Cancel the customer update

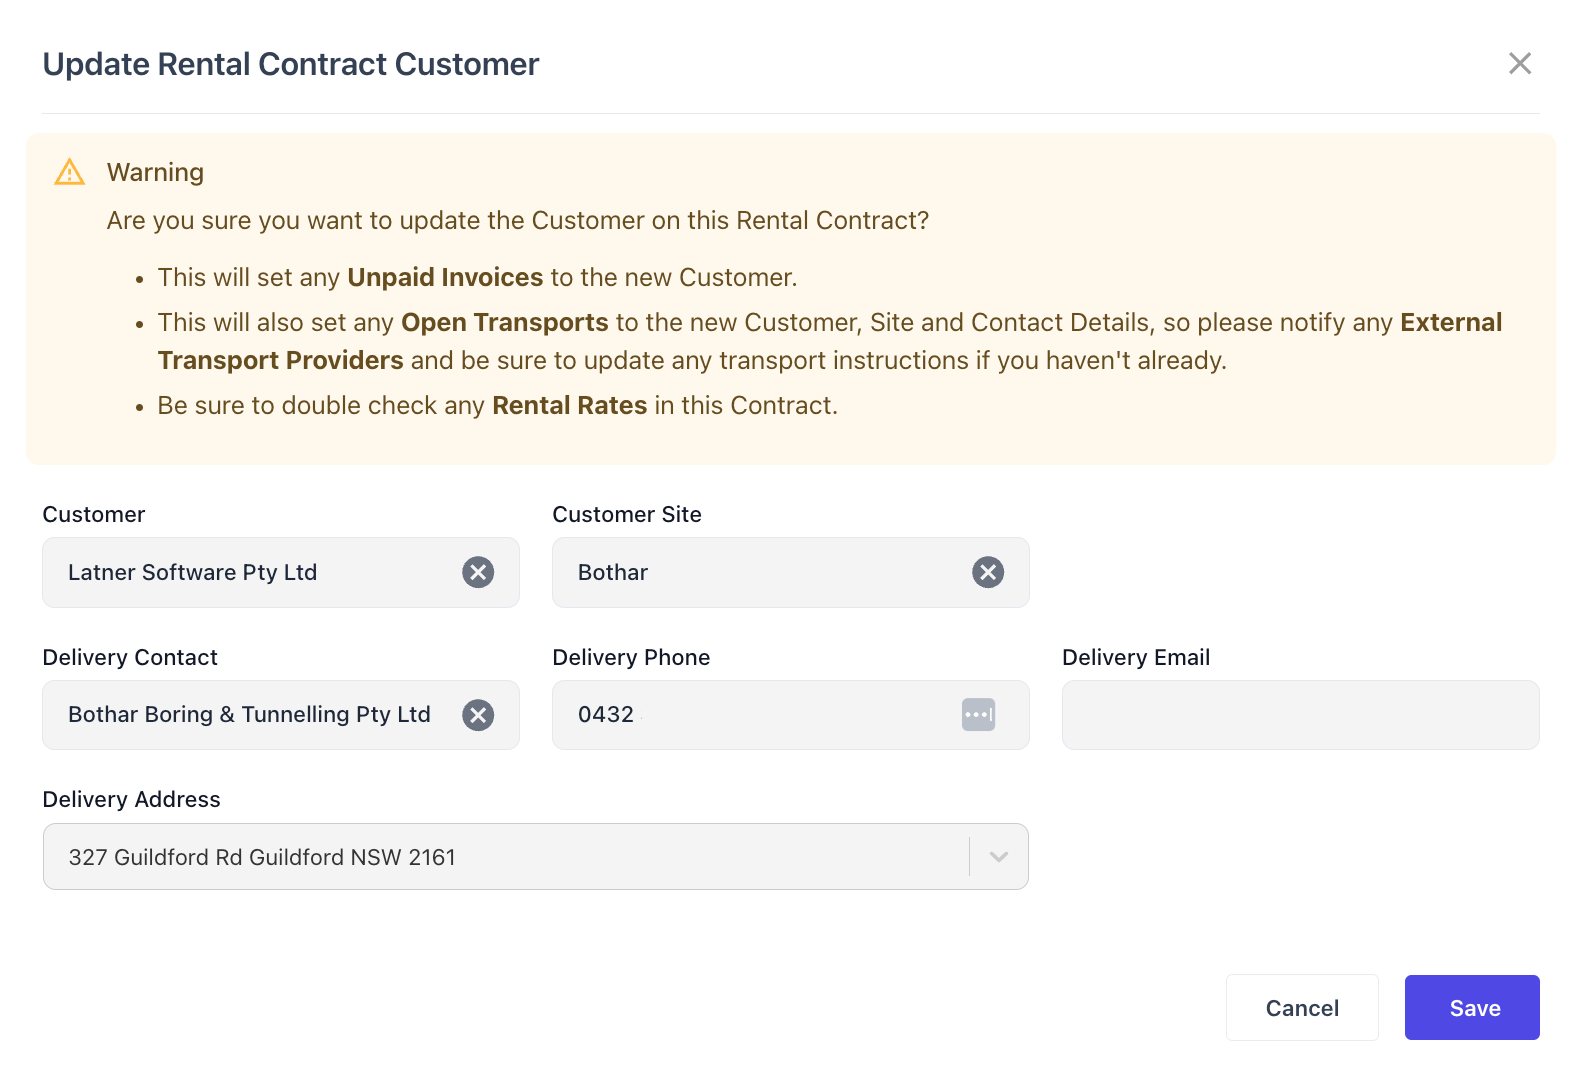point(1301,1008)
